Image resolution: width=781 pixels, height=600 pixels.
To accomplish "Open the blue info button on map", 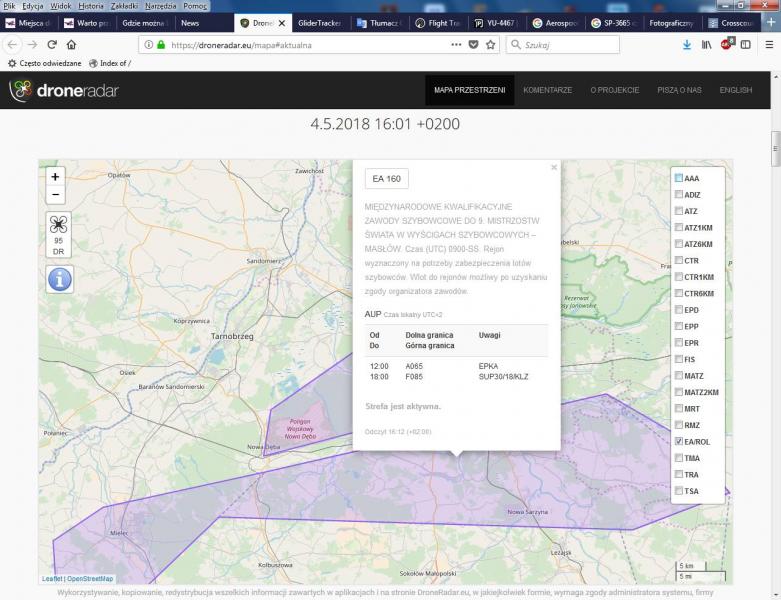I will pyautogui.click(x=59, y=280).
